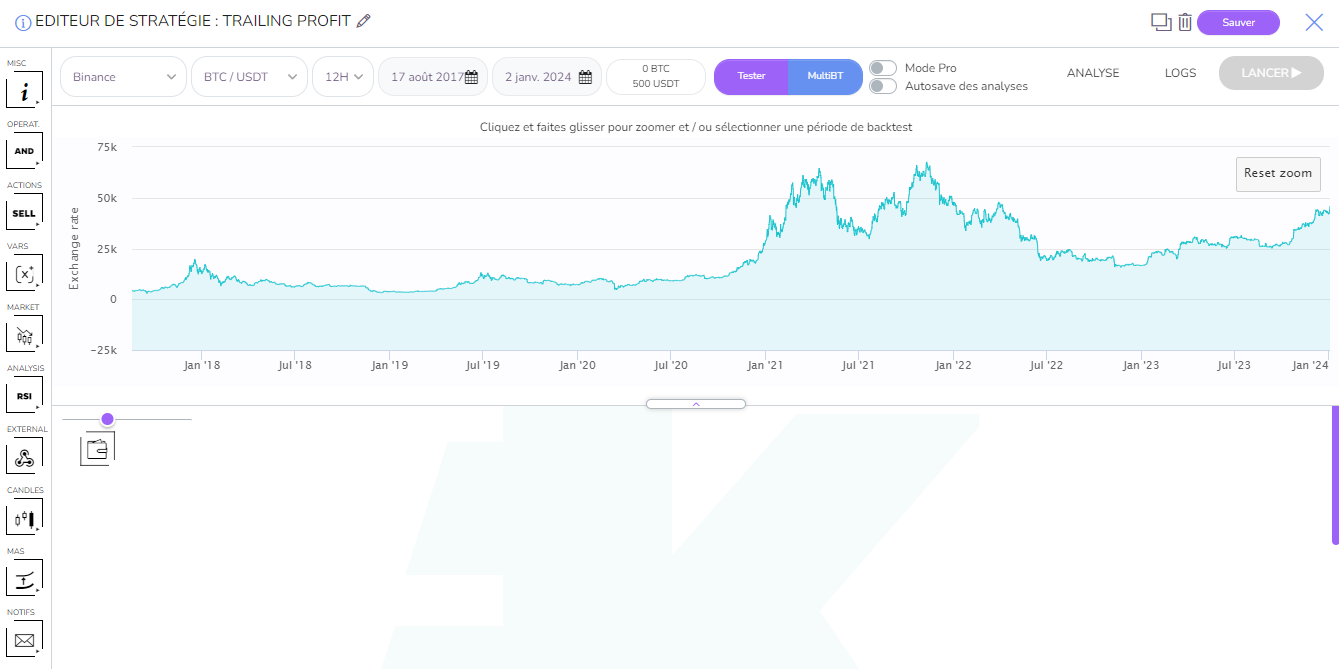Open the LOGS tab

pos(1180,73)
